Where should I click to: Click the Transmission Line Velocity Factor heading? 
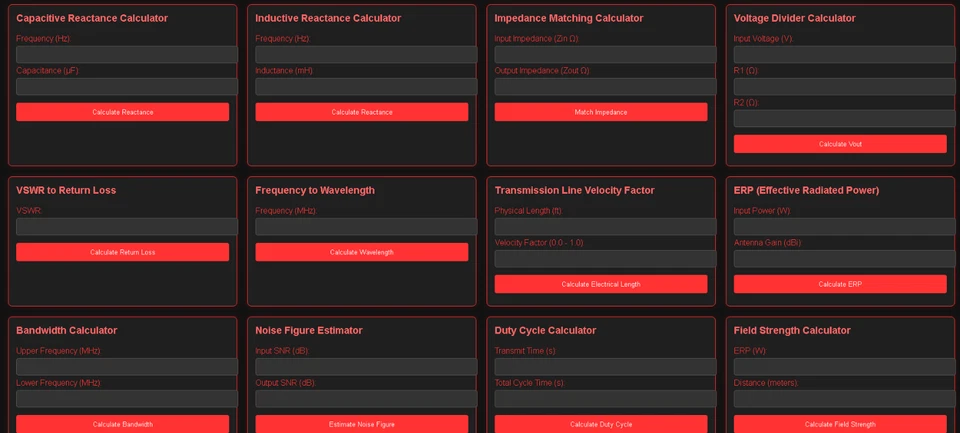tap(575, 190)
